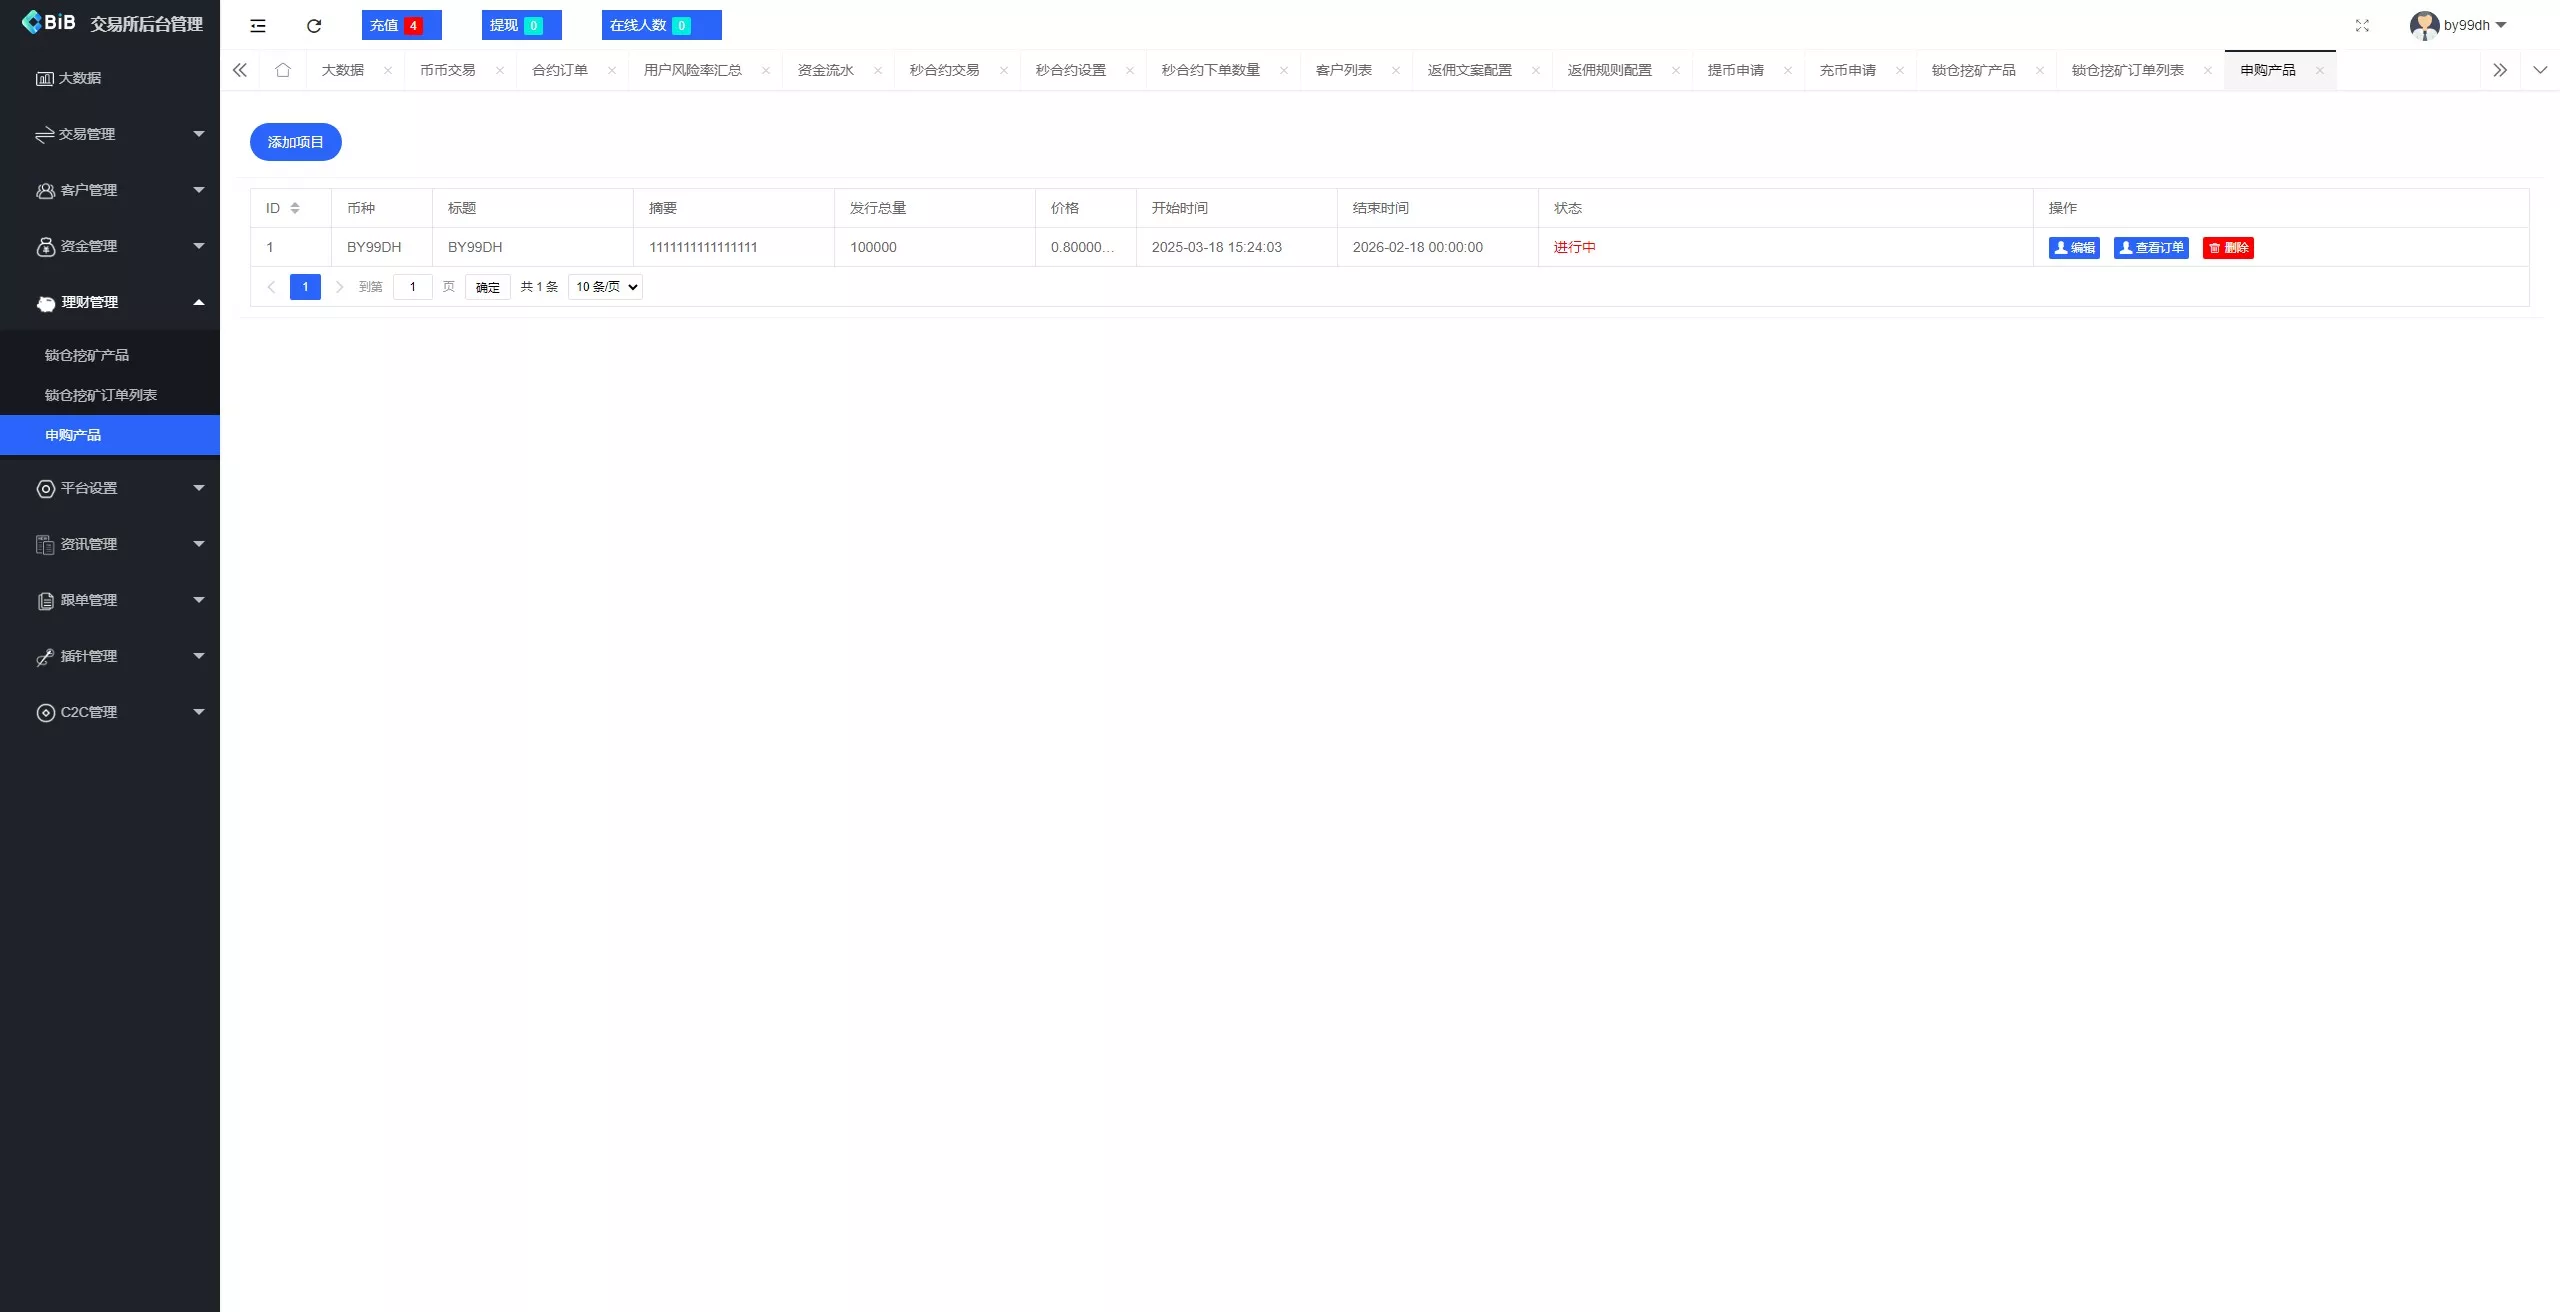The width and height of the screenshot is (2560, 1312).
Task: Open the 10条/页 page size dropdown
Action: [604, 286]
